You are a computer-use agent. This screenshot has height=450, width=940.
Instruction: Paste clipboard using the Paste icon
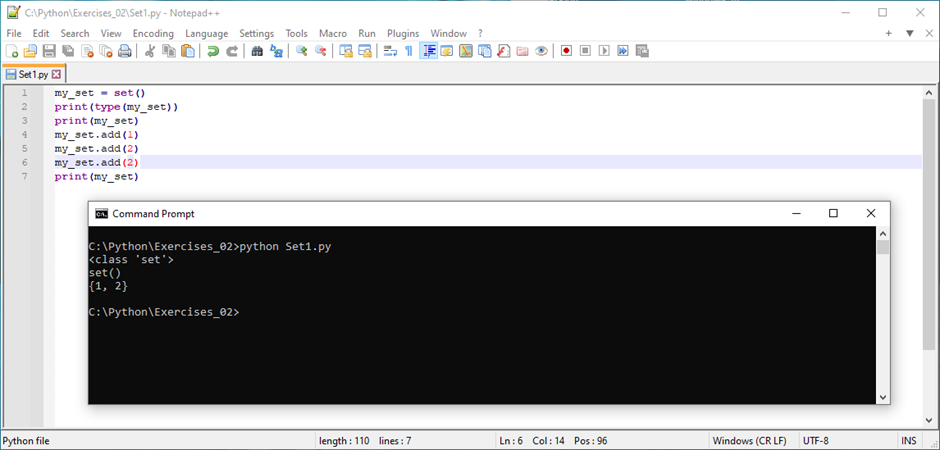tap(188, 51)
